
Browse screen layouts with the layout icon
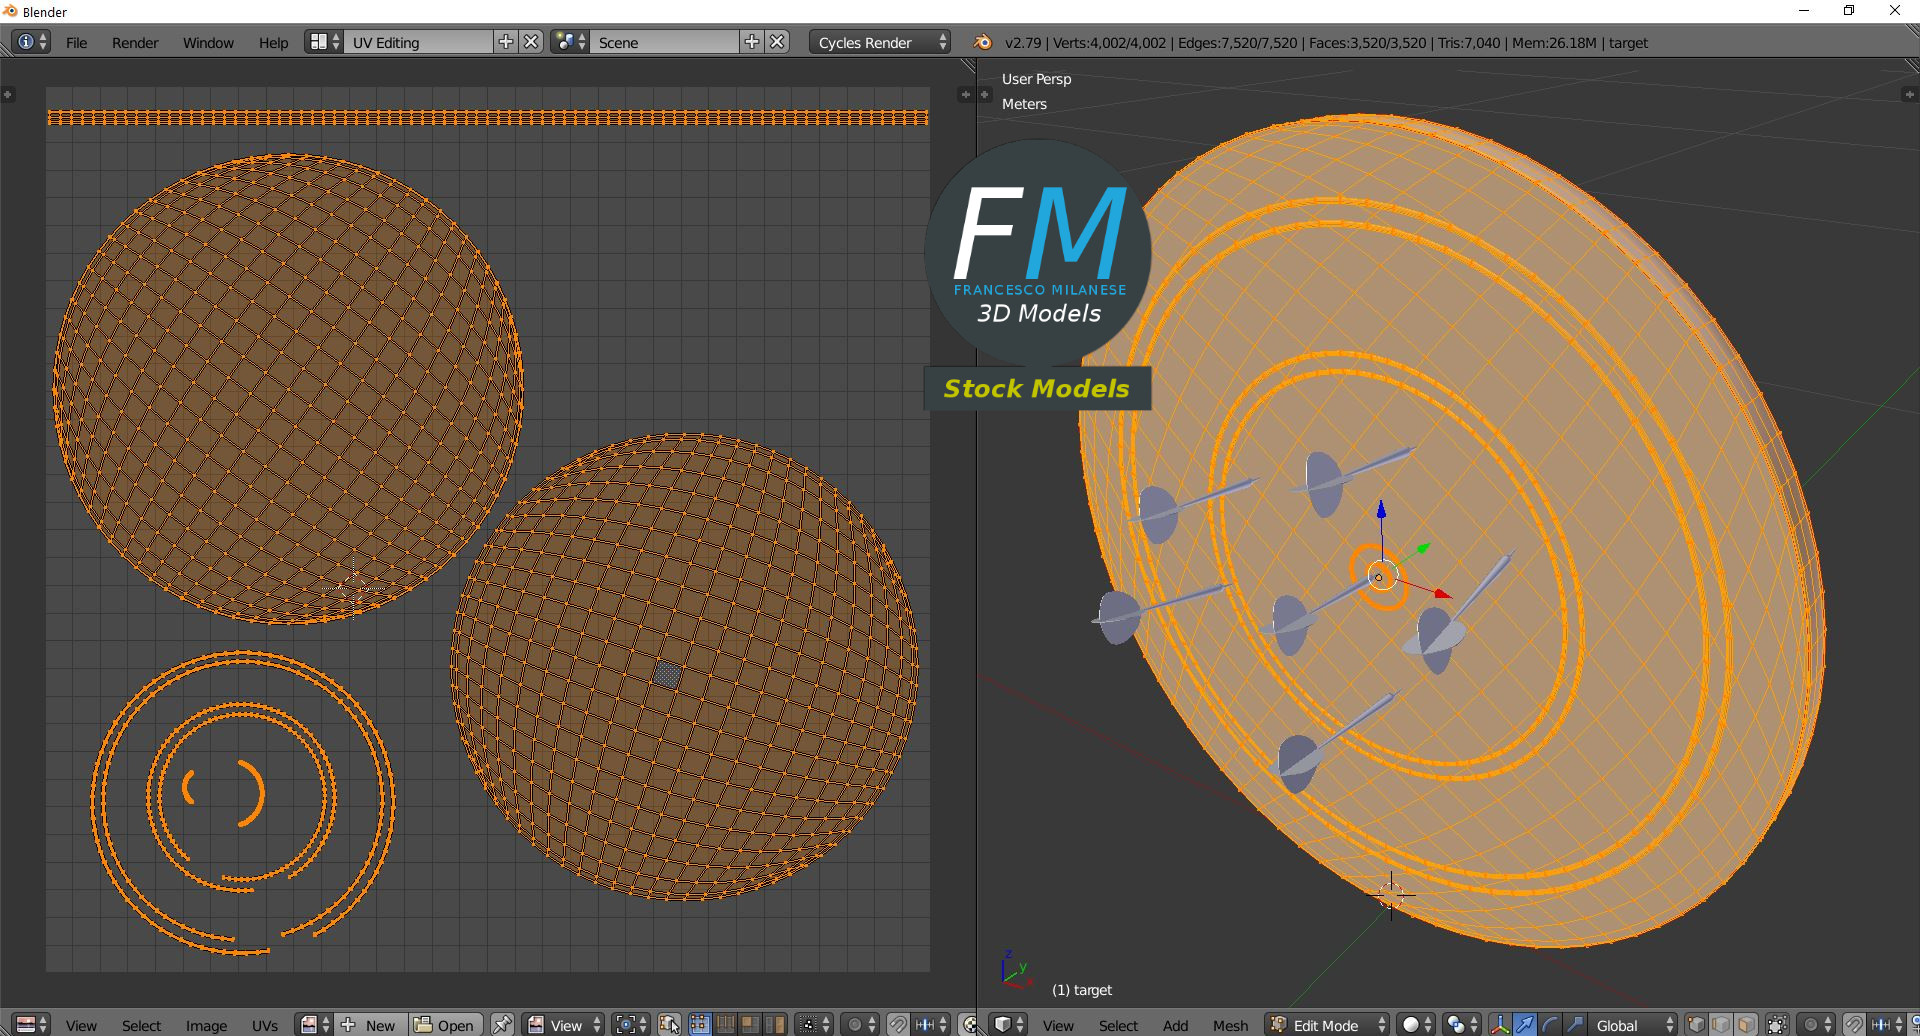[324, 42]
